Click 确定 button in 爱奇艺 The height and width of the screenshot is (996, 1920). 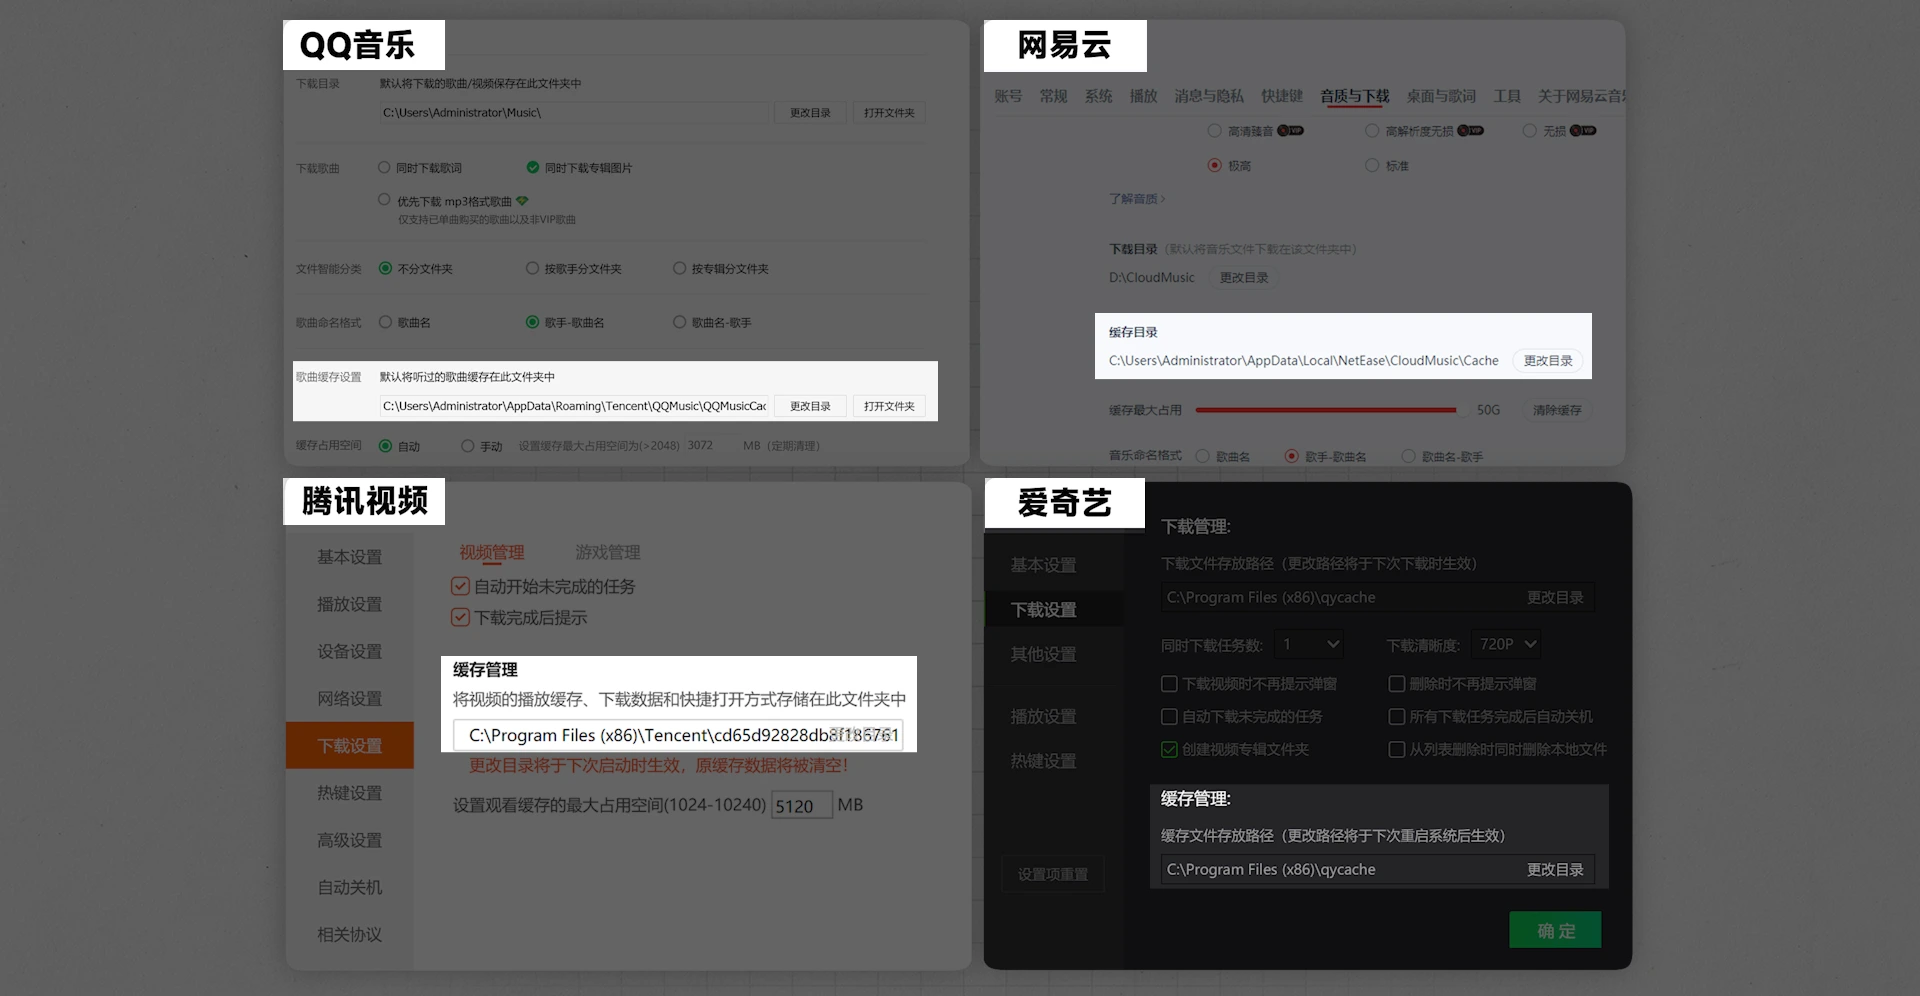click(1555, 930)
